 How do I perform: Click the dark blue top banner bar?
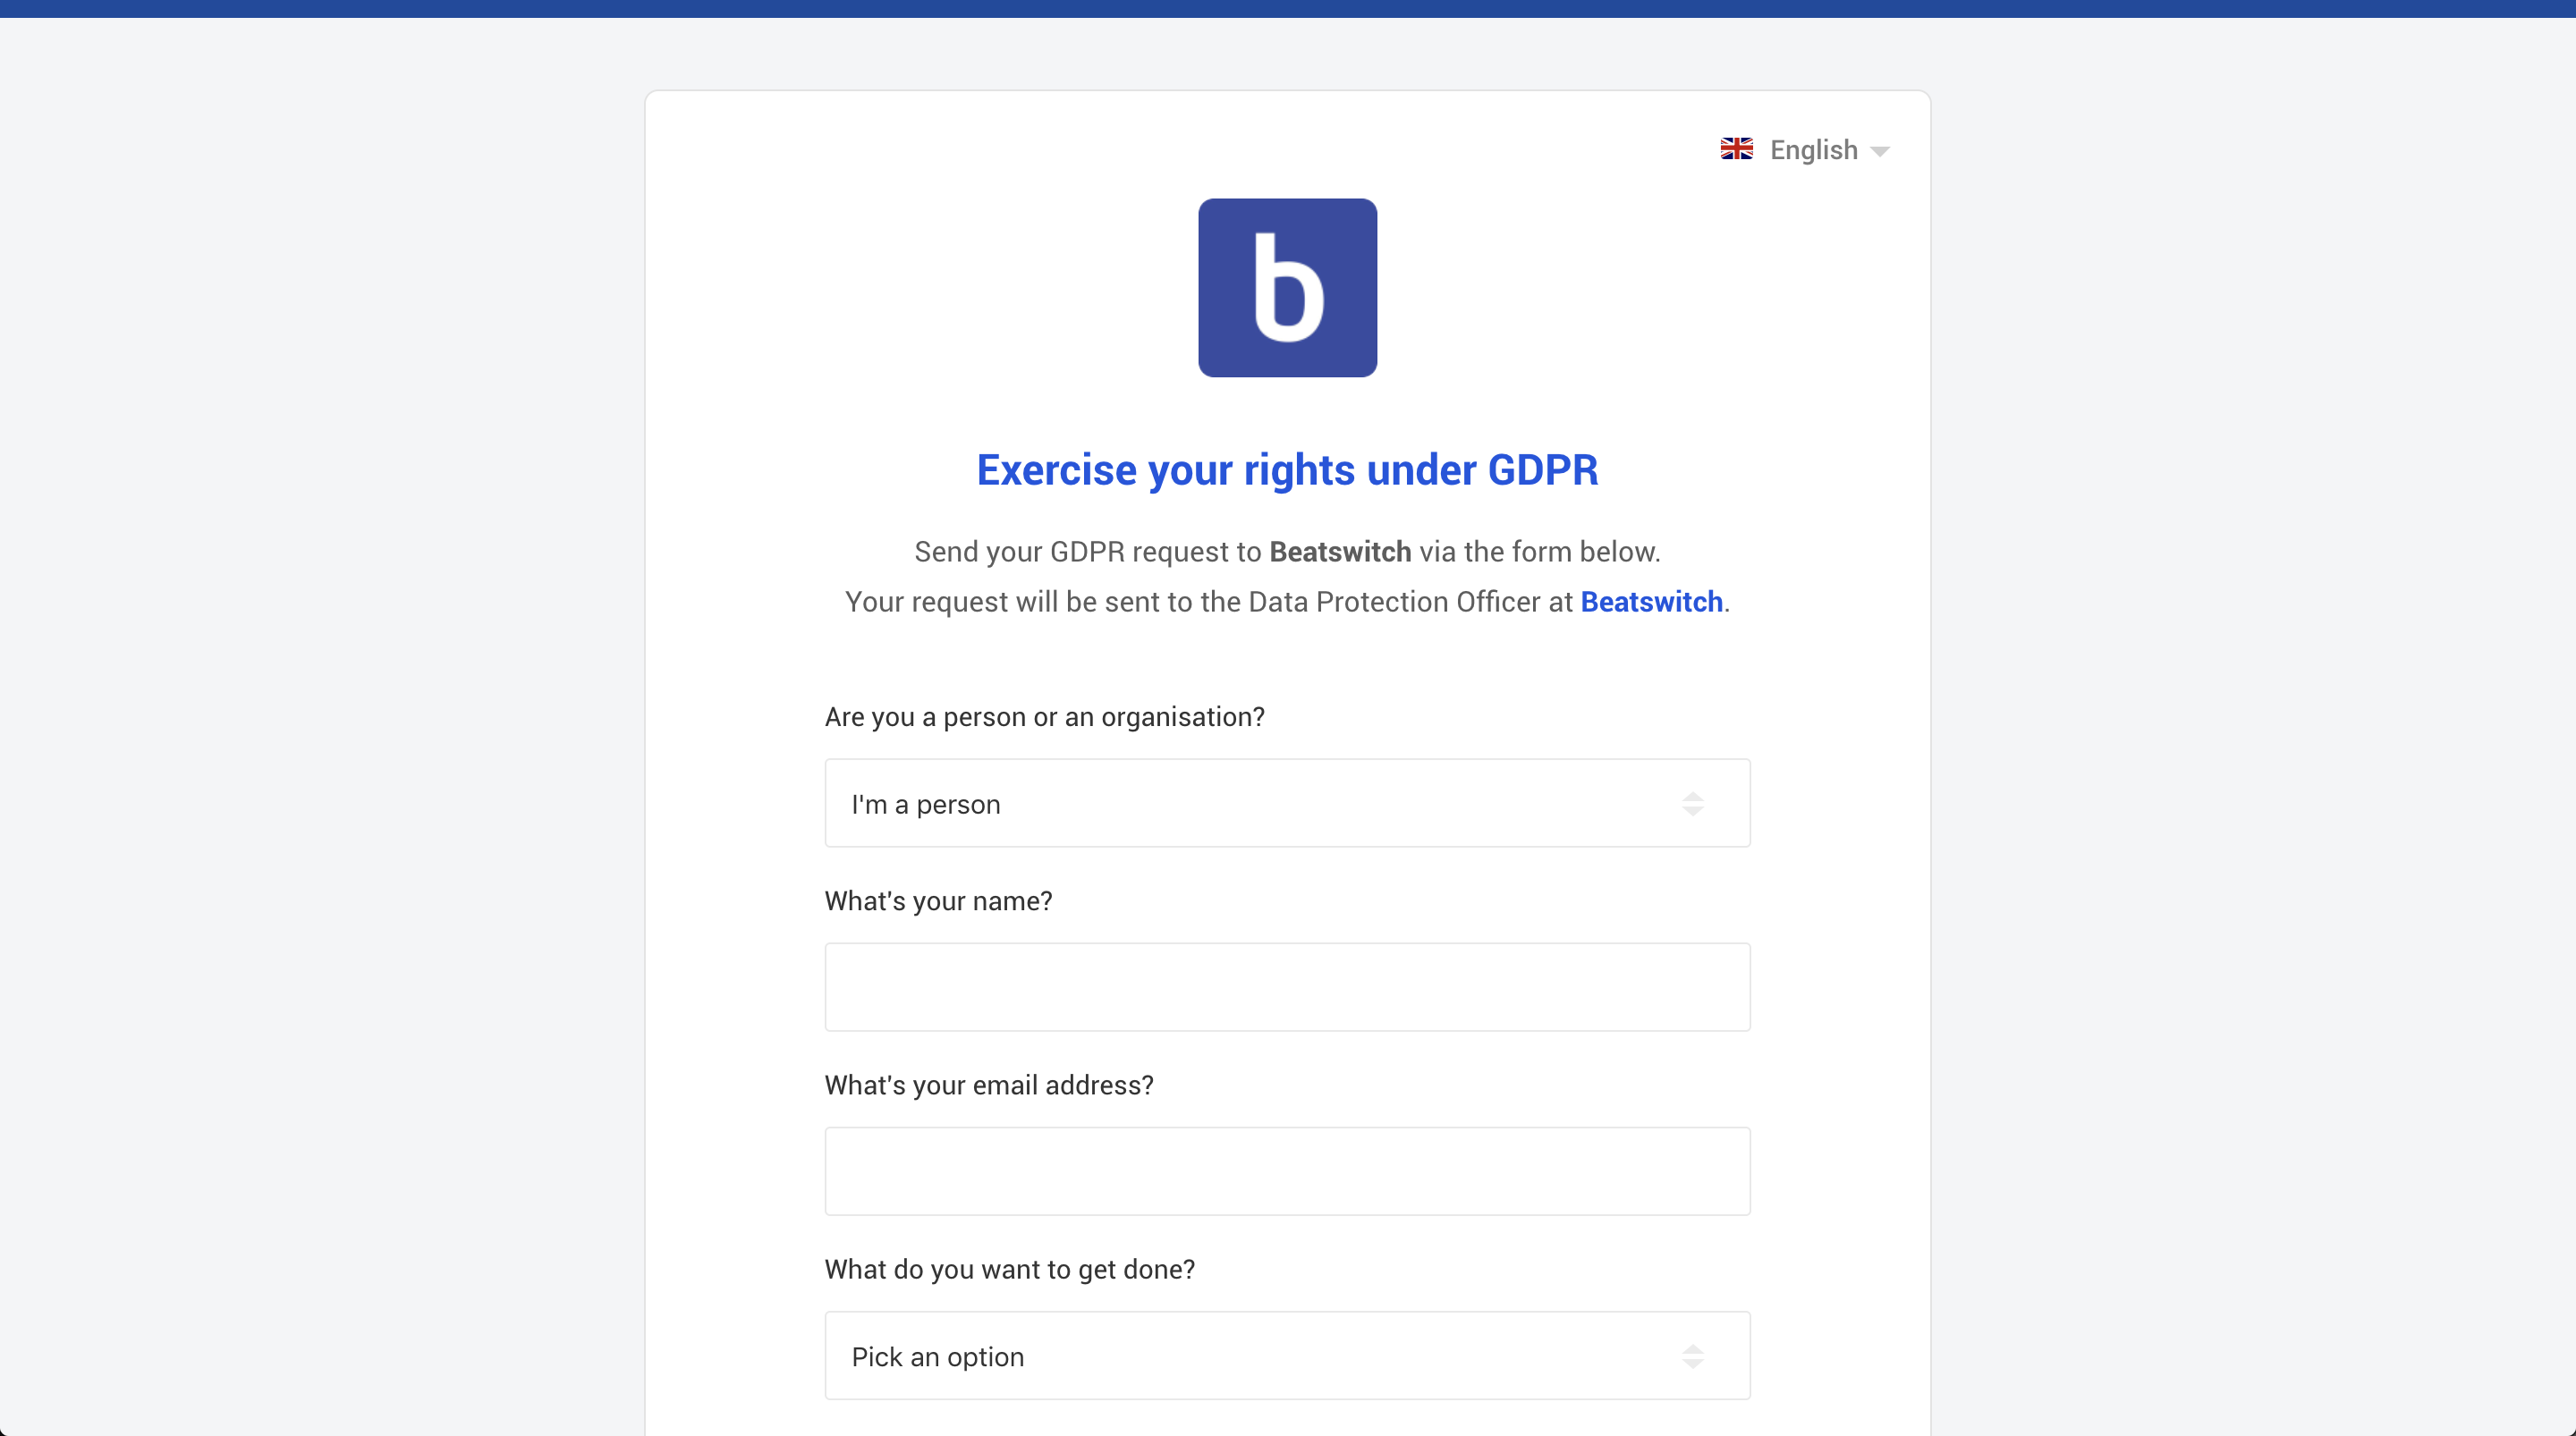coord(1287,8)
